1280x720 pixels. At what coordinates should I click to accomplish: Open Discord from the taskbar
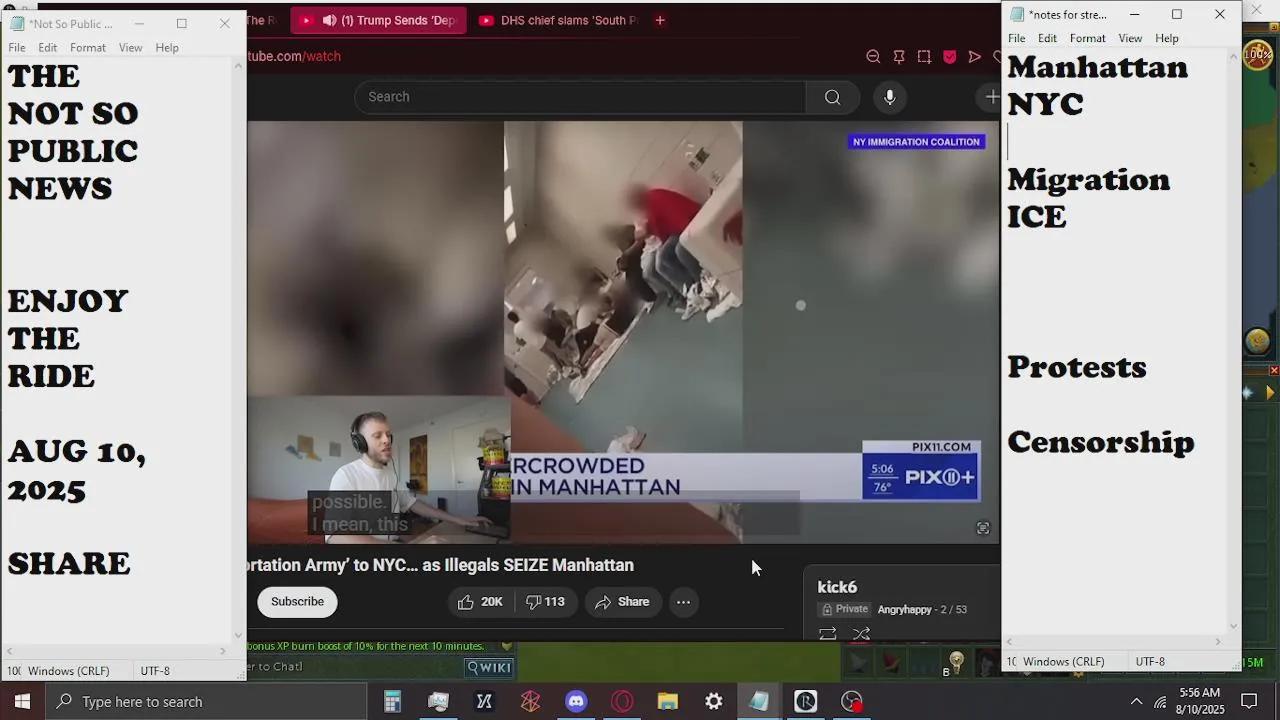click(x=576, y=702)
